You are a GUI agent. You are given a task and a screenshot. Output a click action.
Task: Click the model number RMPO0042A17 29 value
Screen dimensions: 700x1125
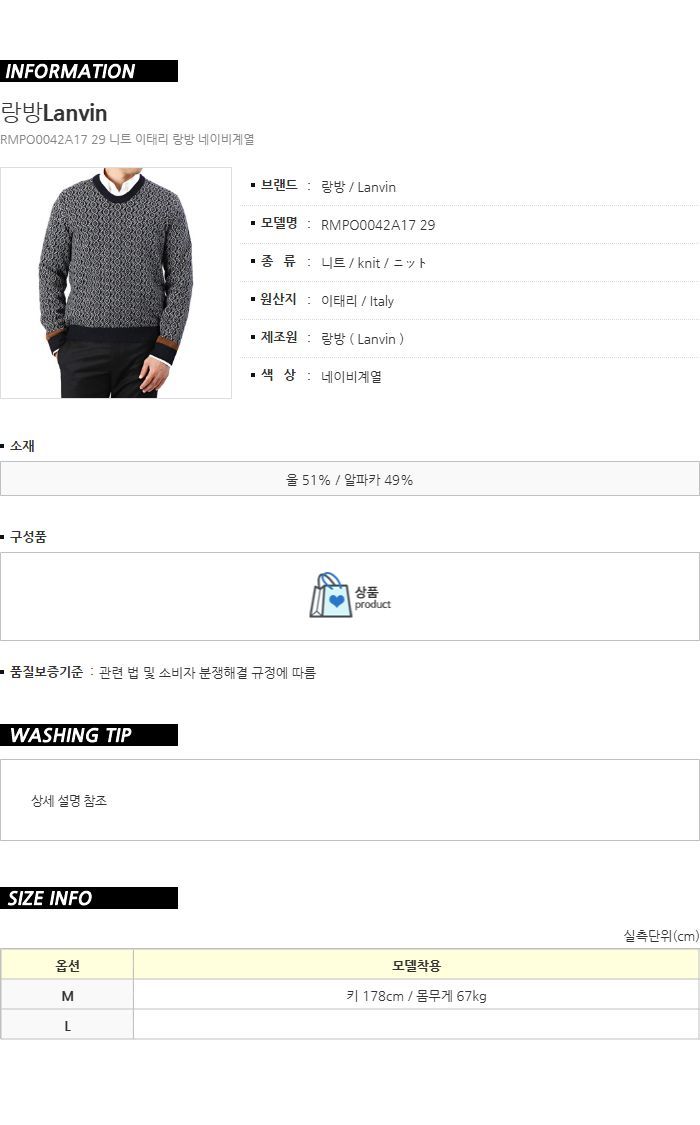(378, 225)
